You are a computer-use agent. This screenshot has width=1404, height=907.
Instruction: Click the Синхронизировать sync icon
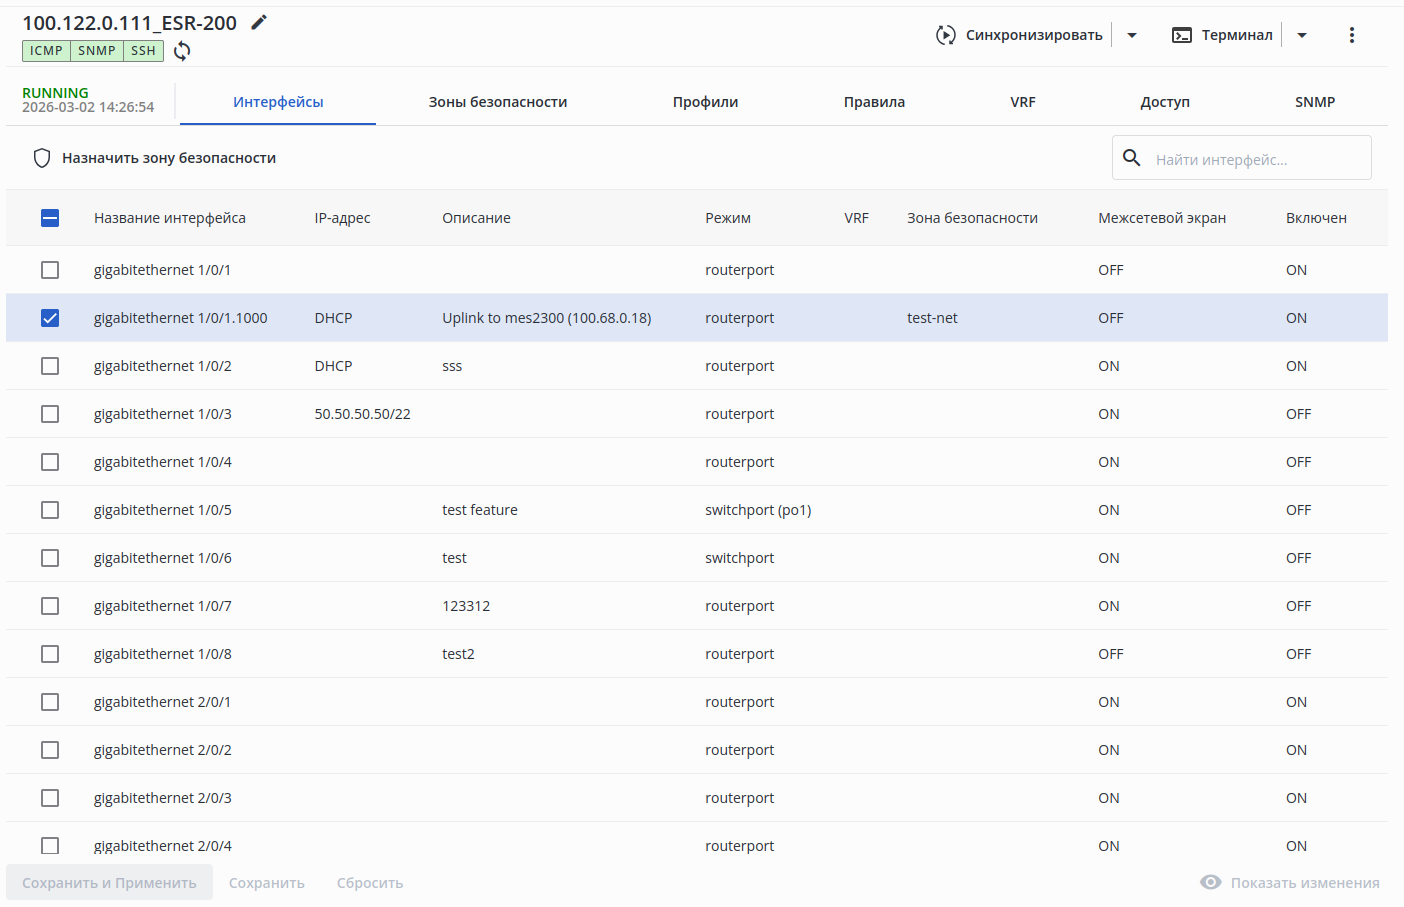(945, 35)
